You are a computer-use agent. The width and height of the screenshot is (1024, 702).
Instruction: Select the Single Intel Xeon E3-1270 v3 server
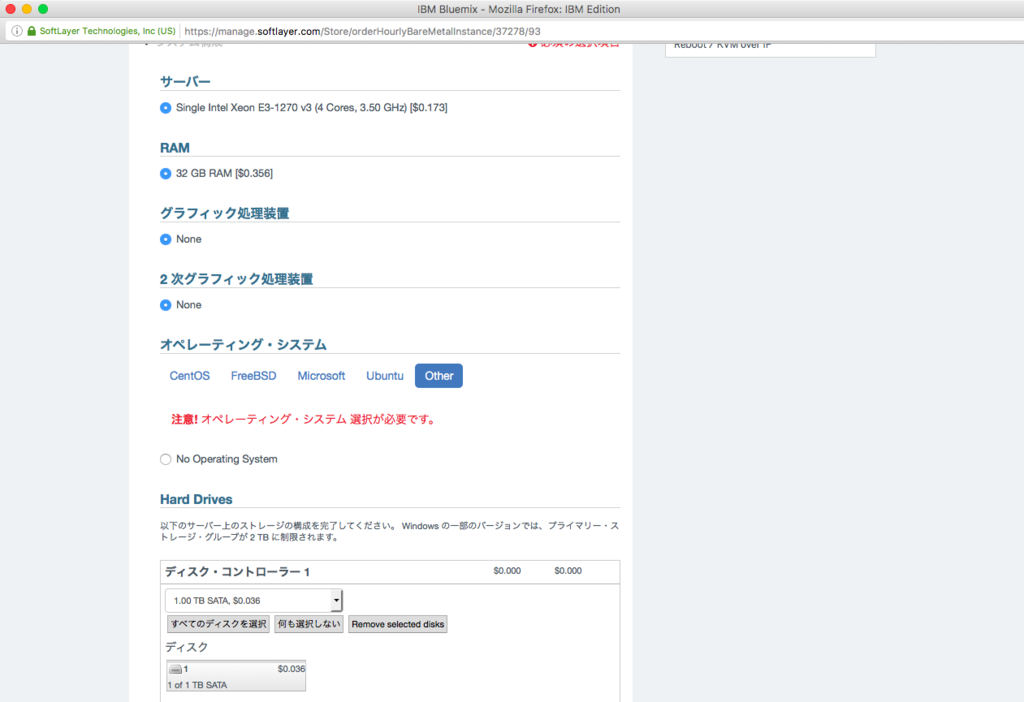click(x=164, y=107)
